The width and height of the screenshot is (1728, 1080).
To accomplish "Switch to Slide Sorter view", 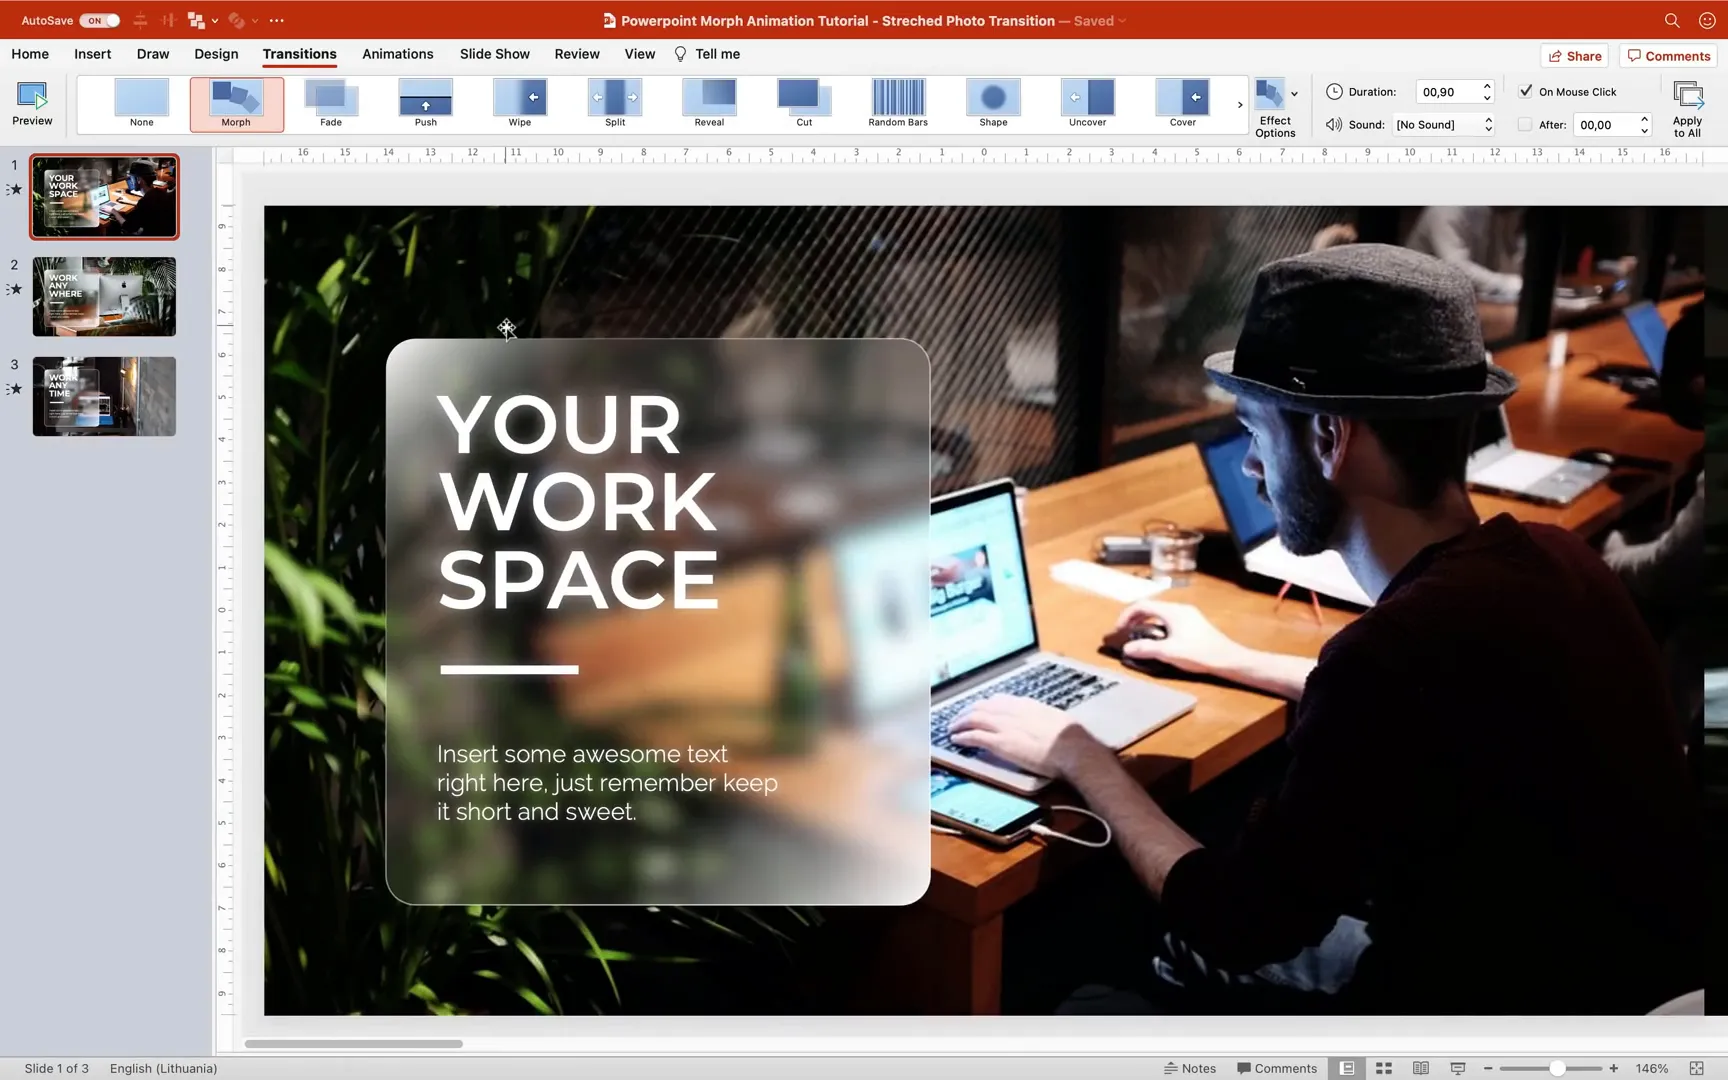I will tap(1383, 1068).
